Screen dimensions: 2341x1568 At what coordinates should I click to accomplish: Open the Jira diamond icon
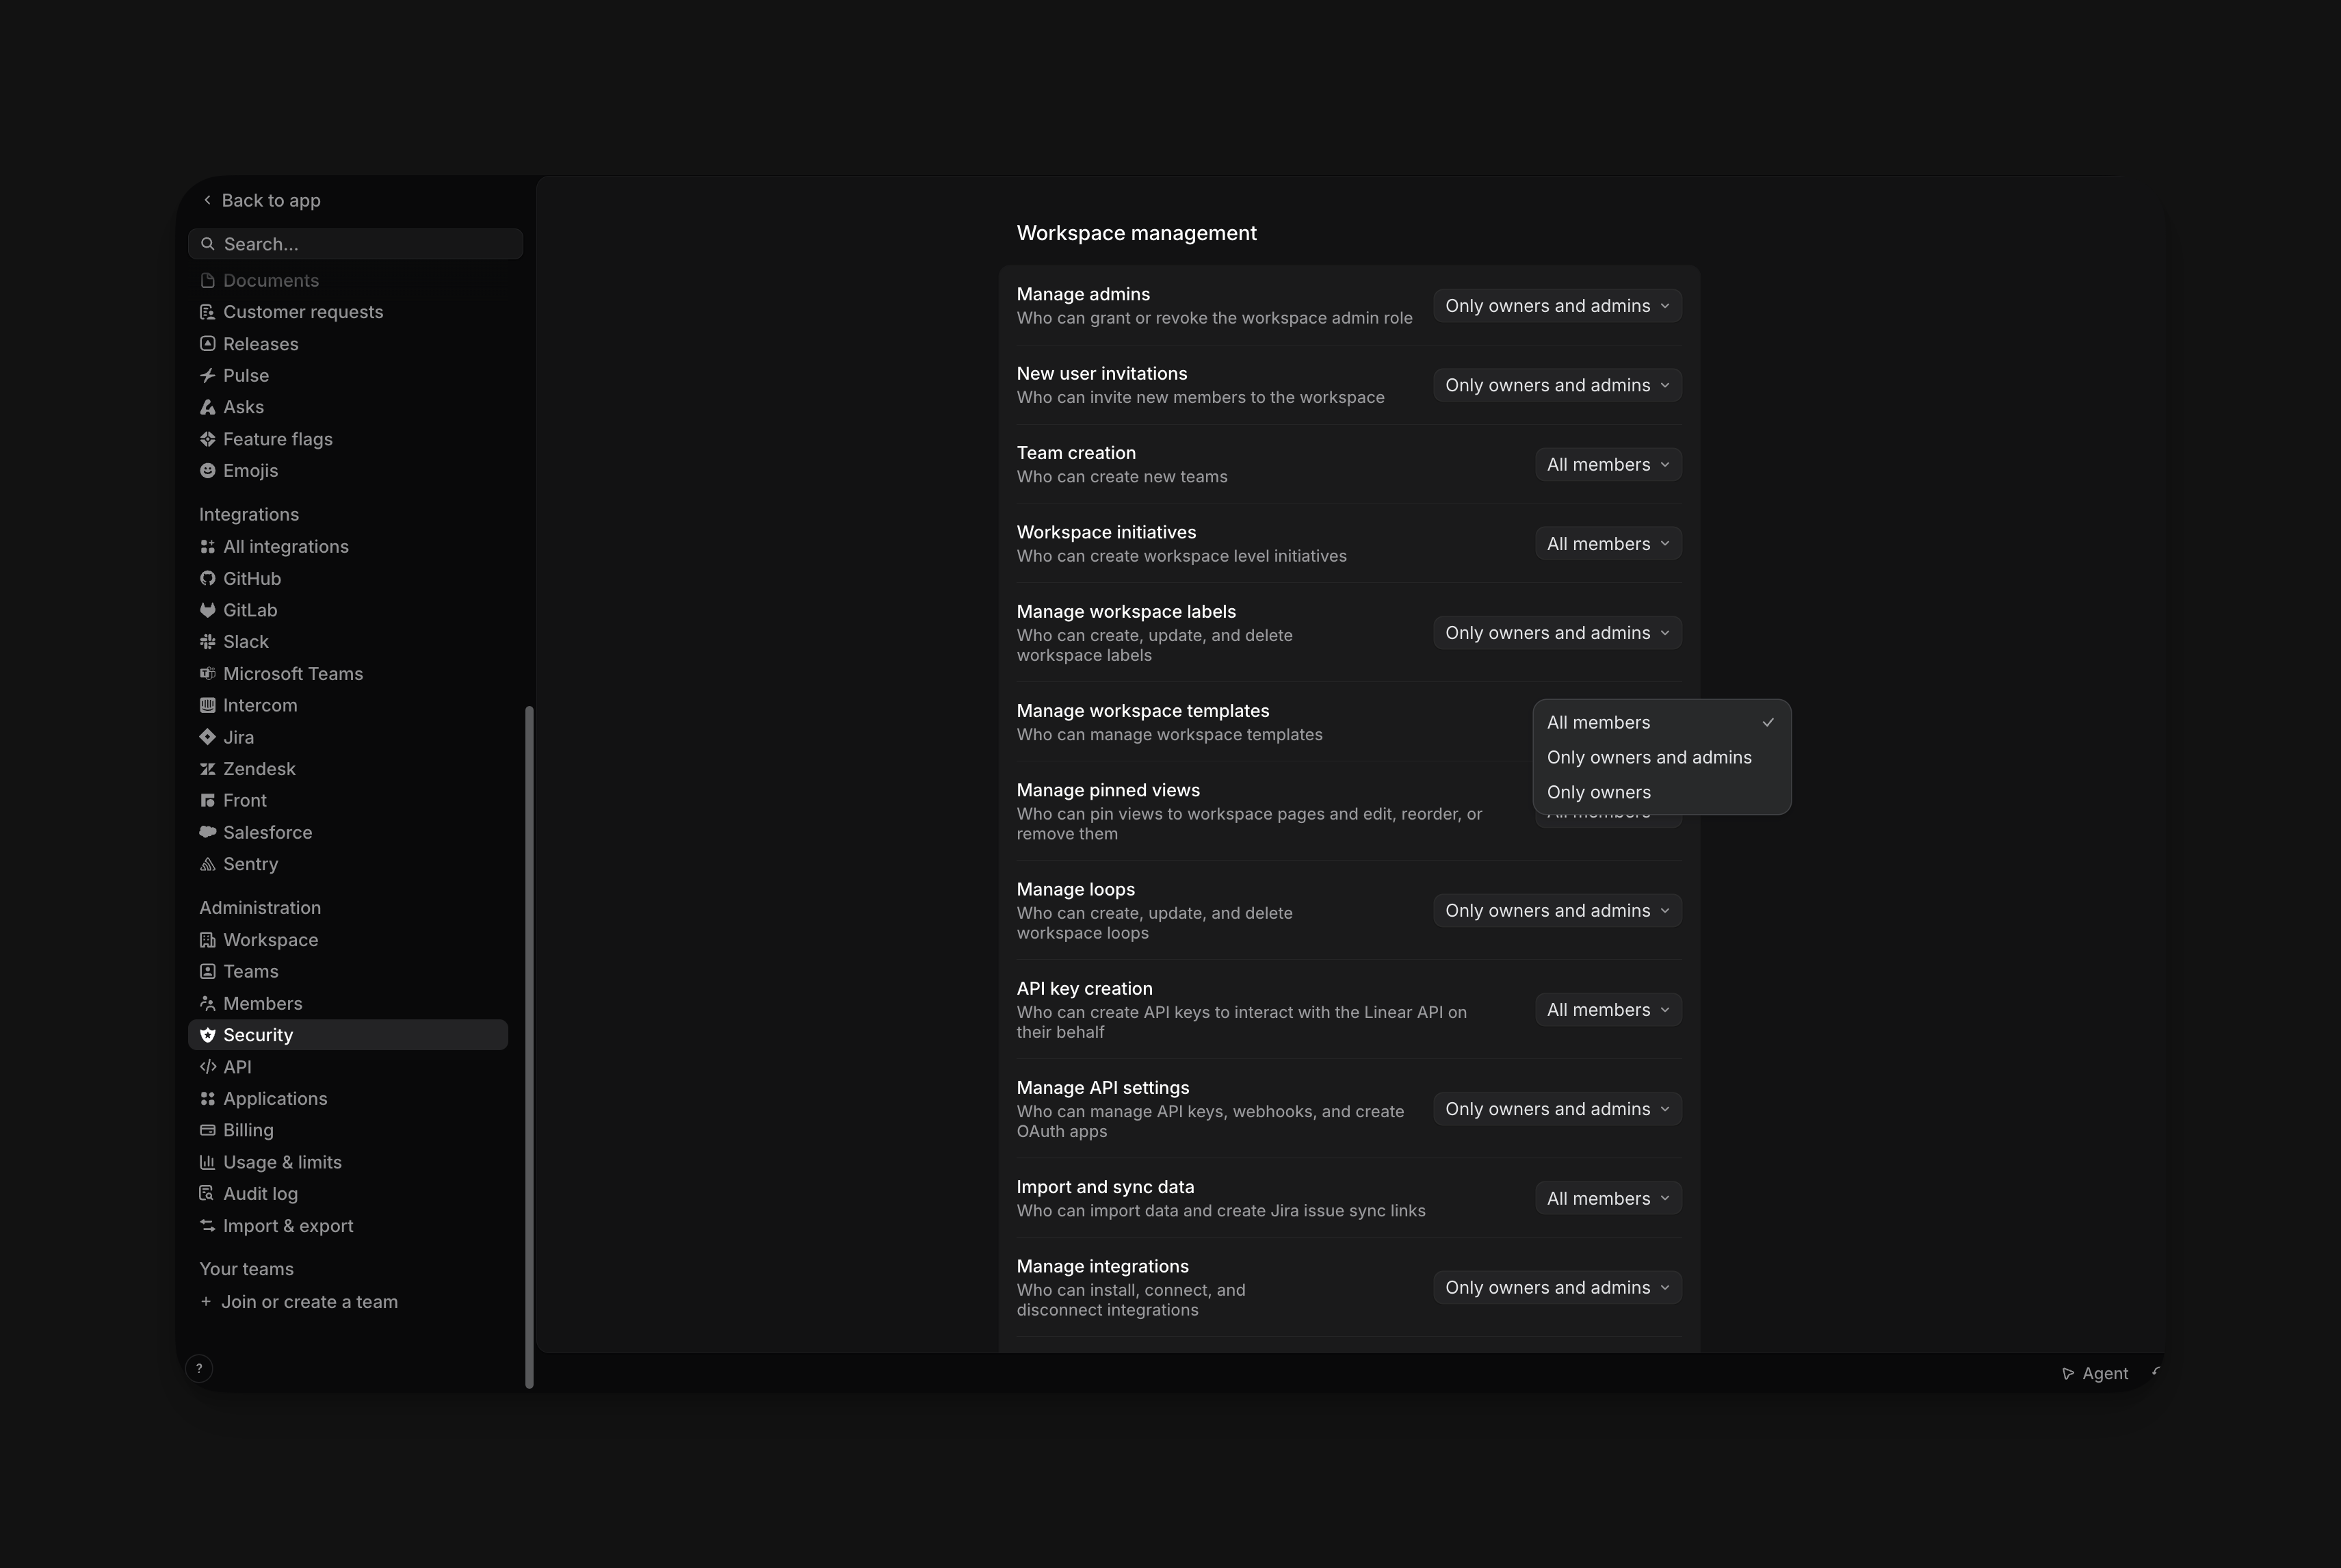(x=207, y=737)
